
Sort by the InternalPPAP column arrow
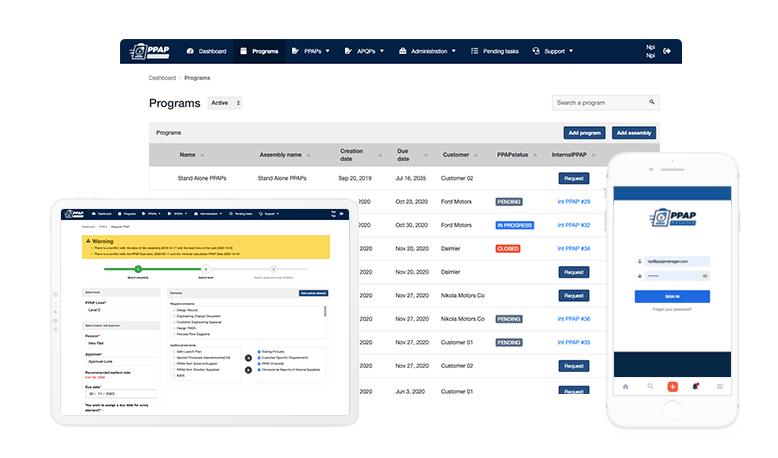click(593, 155)
